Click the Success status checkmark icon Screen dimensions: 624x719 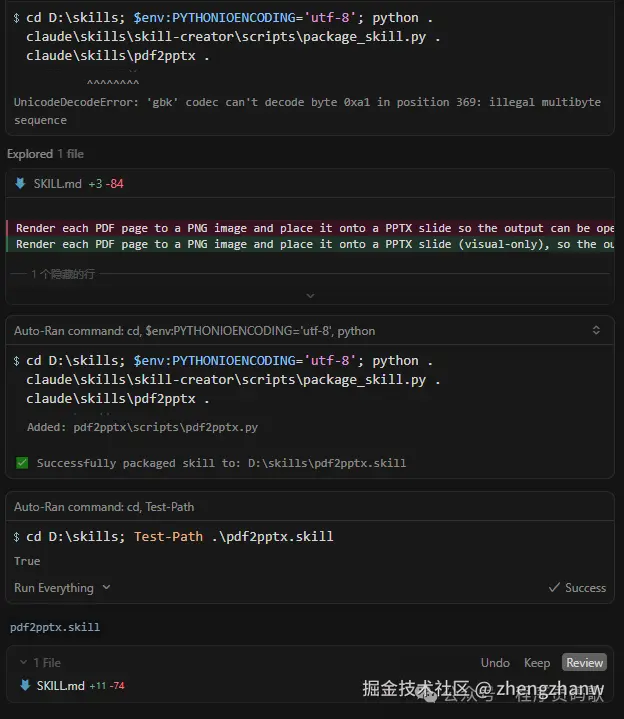[554, 587]
